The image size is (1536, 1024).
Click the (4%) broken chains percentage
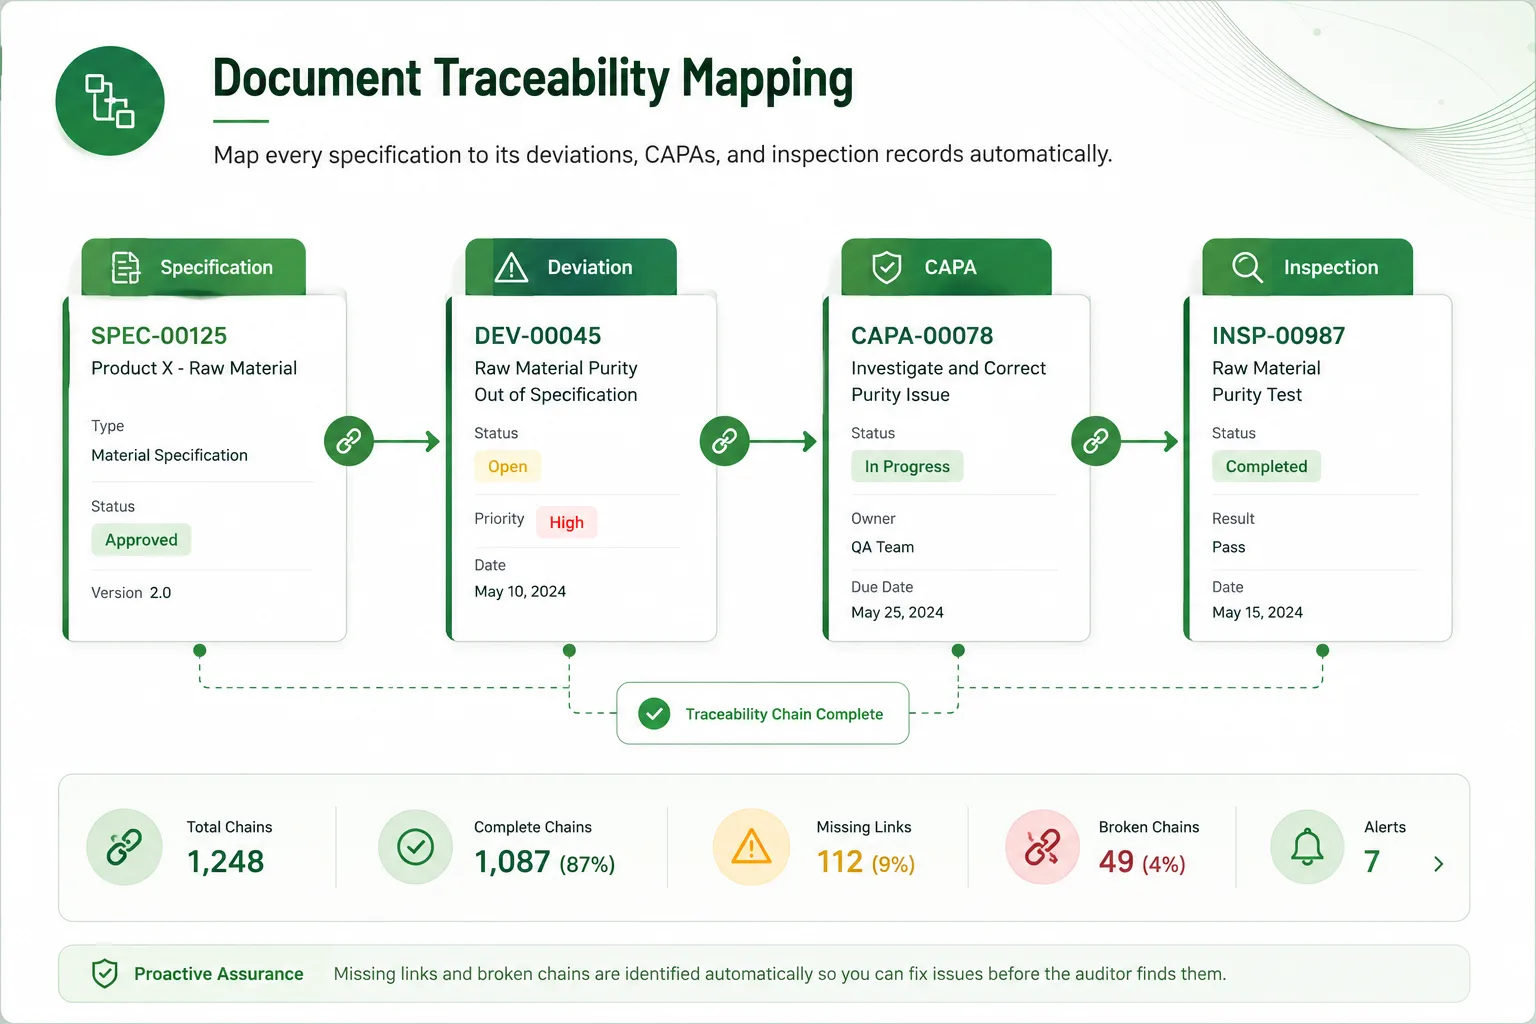1164,864
